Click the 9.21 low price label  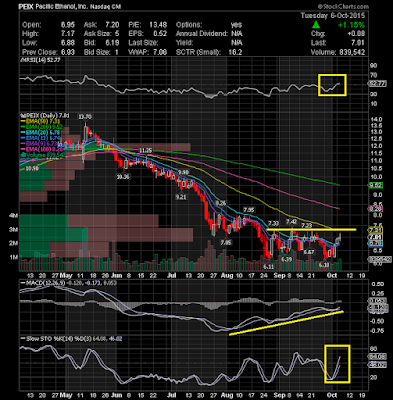181,197
